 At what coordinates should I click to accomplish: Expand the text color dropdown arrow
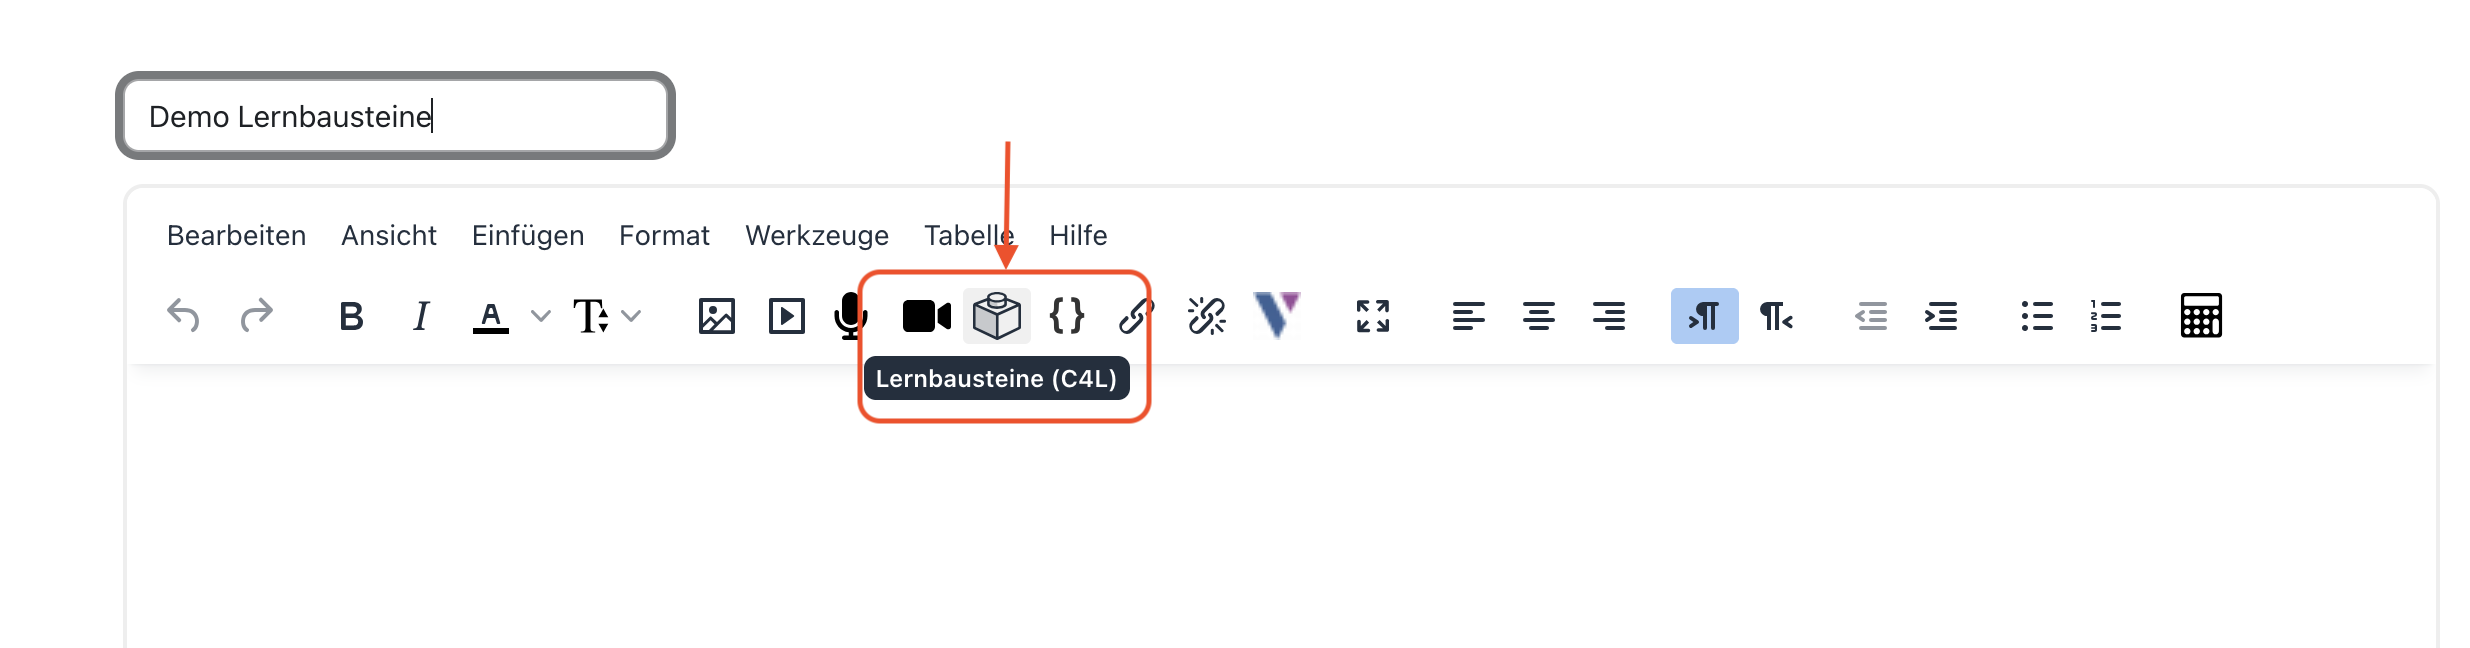541,316
